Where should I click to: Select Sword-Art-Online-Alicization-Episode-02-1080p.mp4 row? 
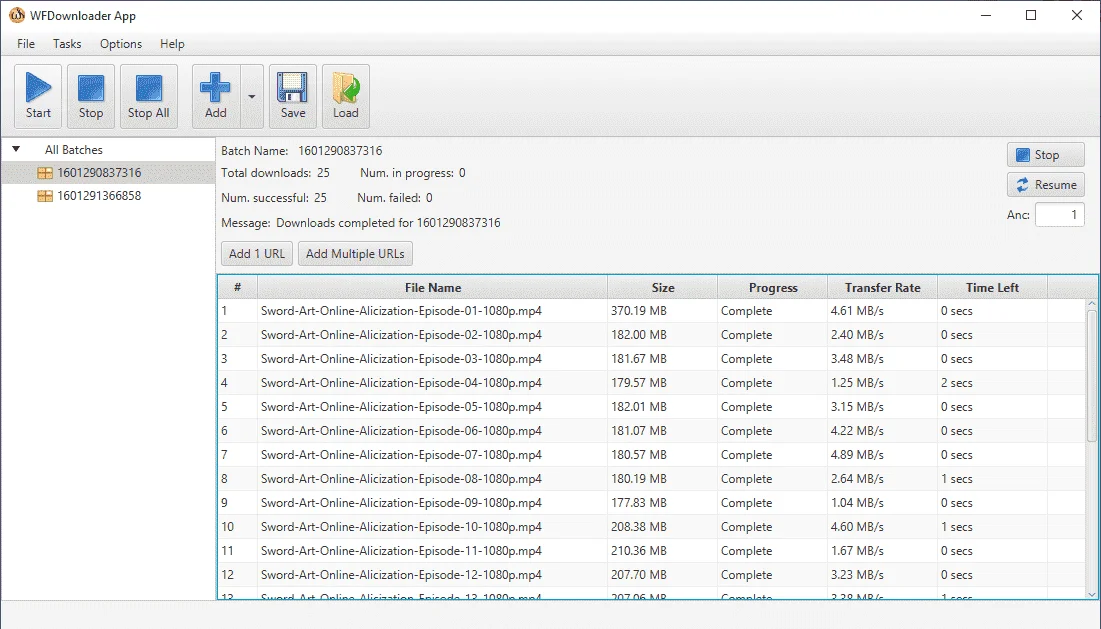click(x=652, y=335)
